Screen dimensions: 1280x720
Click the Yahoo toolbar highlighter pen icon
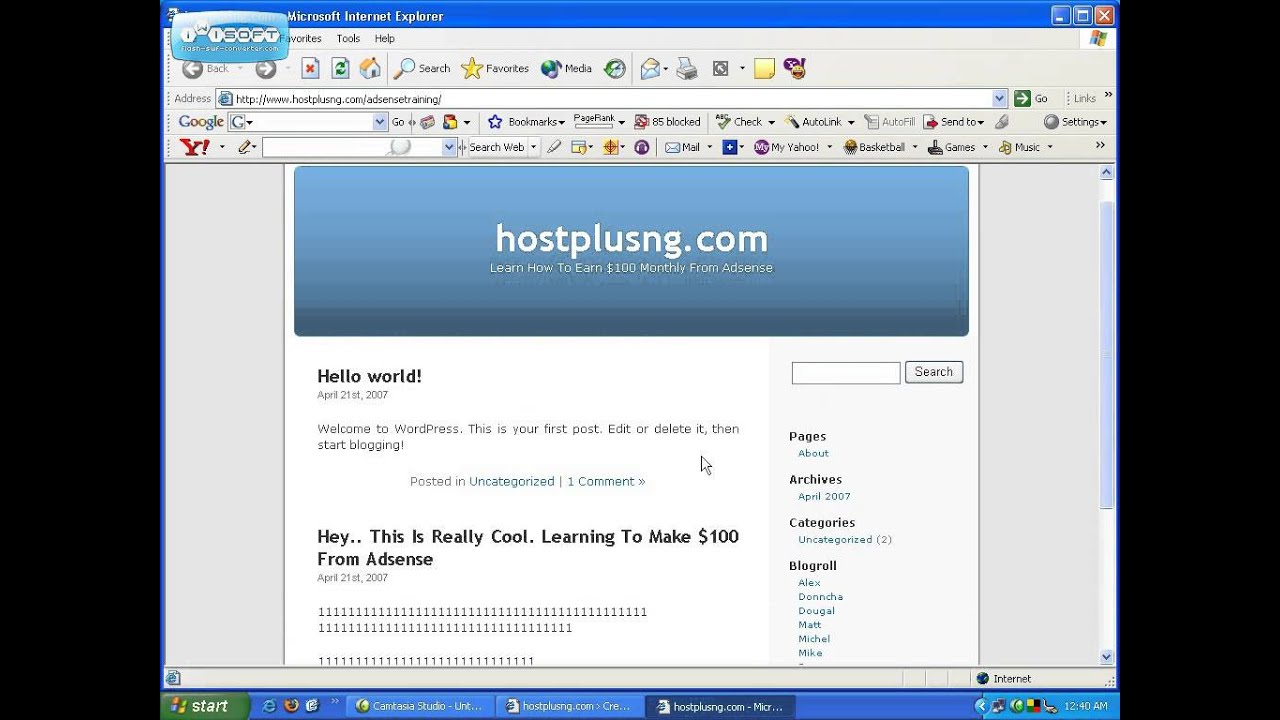pyautogui.click(x=554, y=147)
